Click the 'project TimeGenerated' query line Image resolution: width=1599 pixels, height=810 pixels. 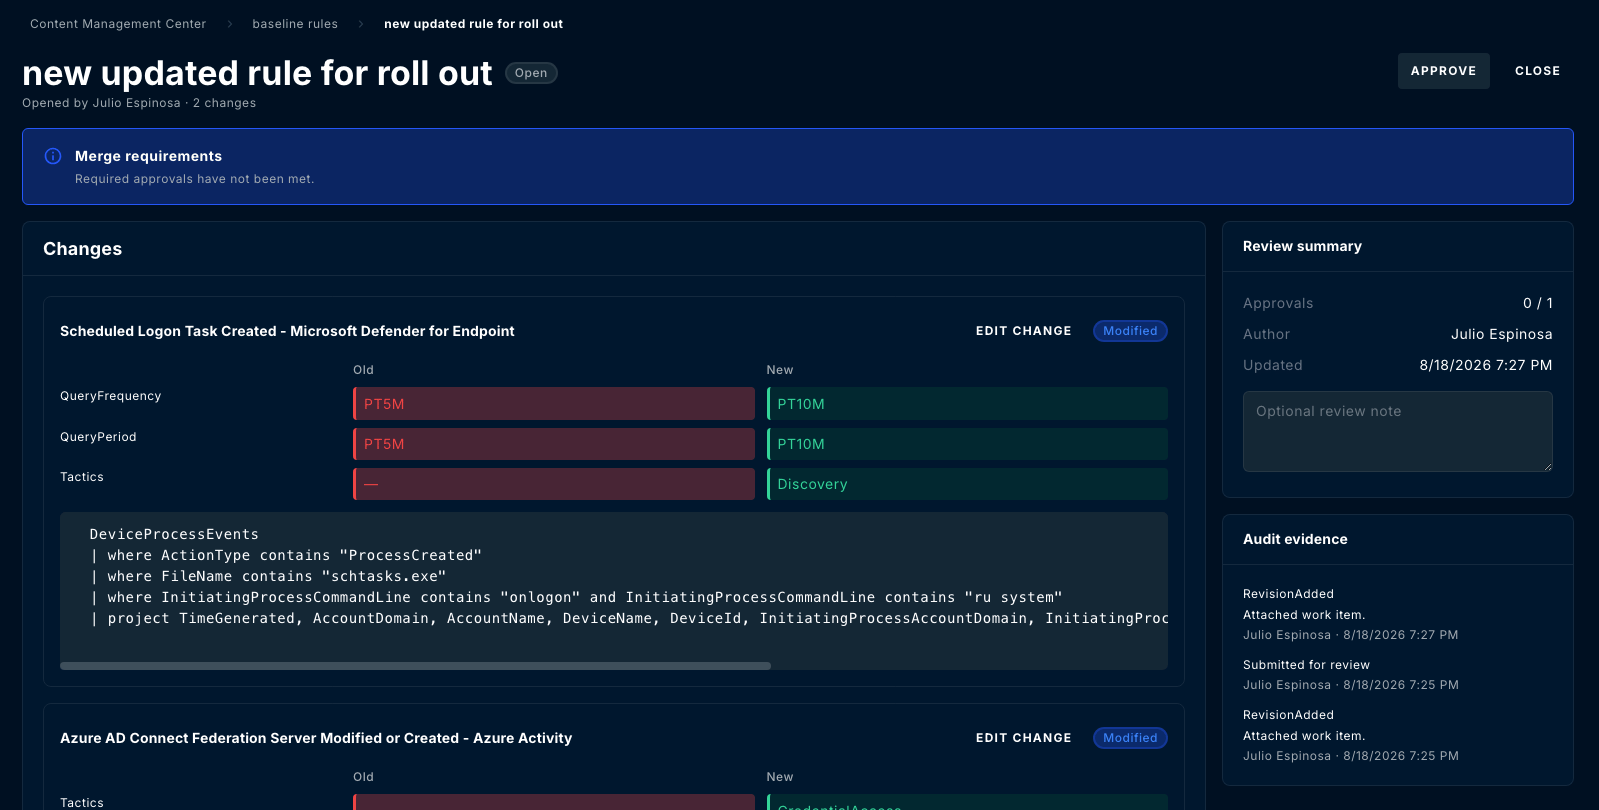tap(628, 618)
